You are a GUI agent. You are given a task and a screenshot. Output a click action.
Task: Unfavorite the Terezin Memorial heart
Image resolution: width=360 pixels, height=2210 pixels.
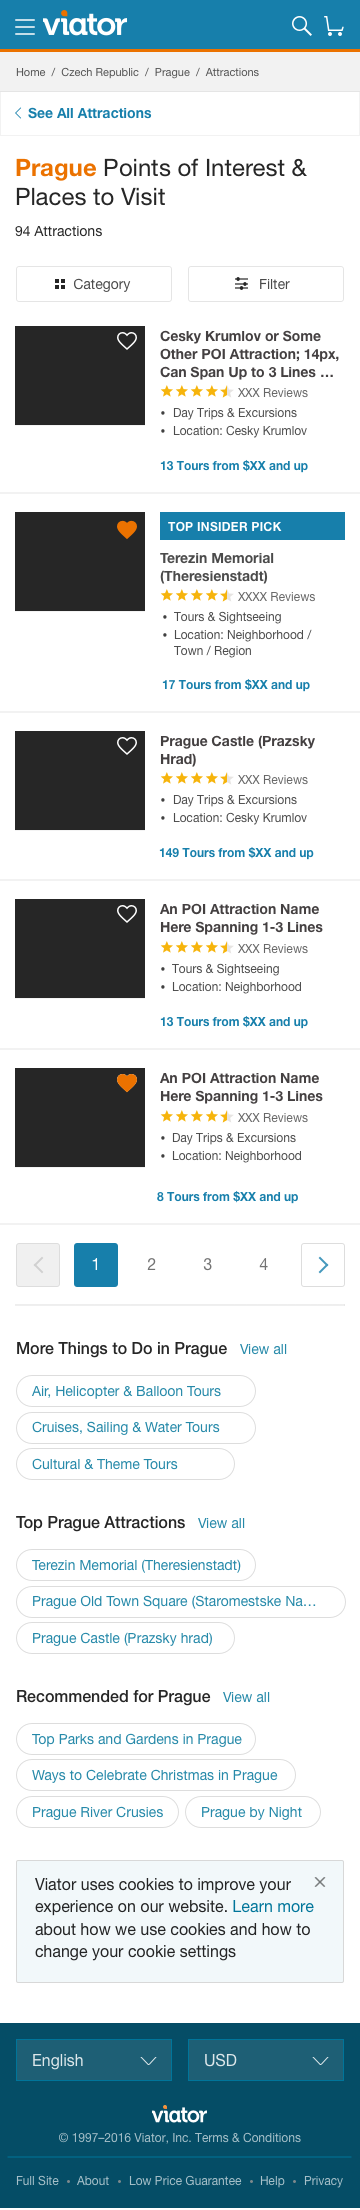pyautogui.click(x=127, y=529)
